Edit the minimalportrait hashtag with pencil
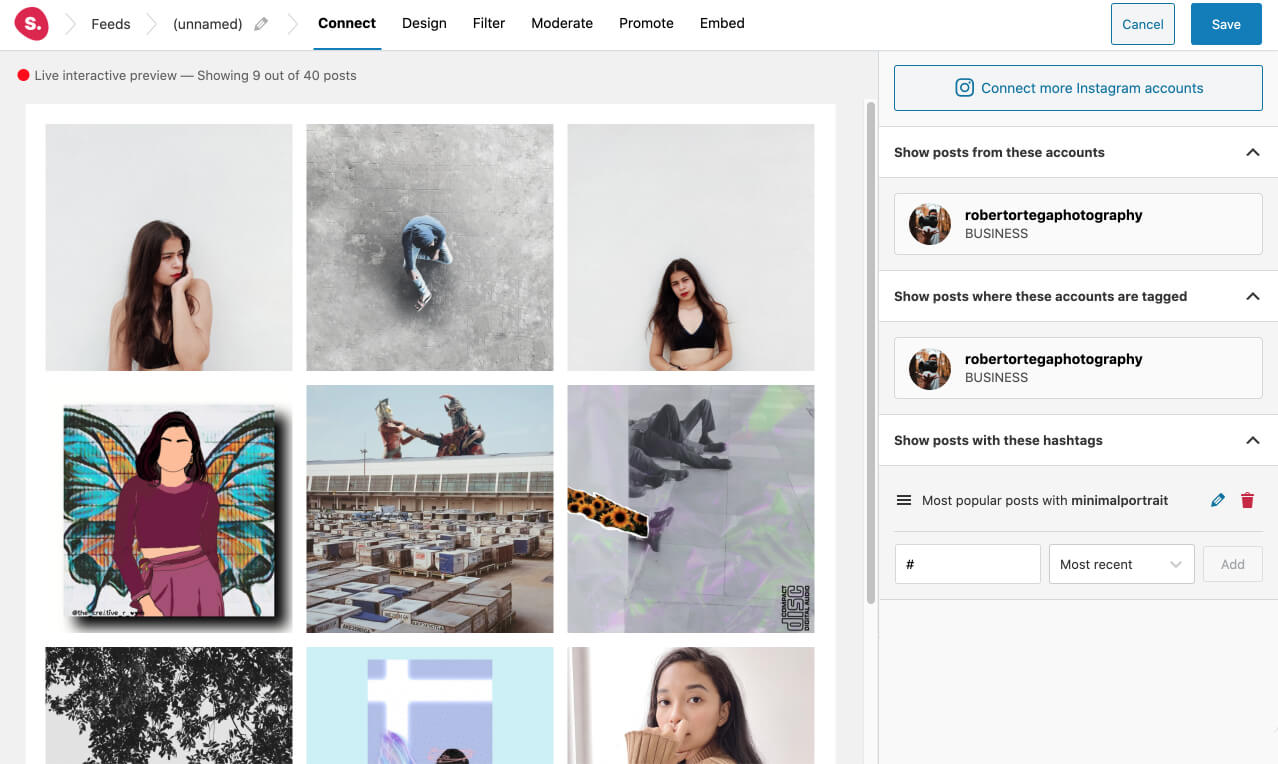The image size is (1278, 764). 1217,500
